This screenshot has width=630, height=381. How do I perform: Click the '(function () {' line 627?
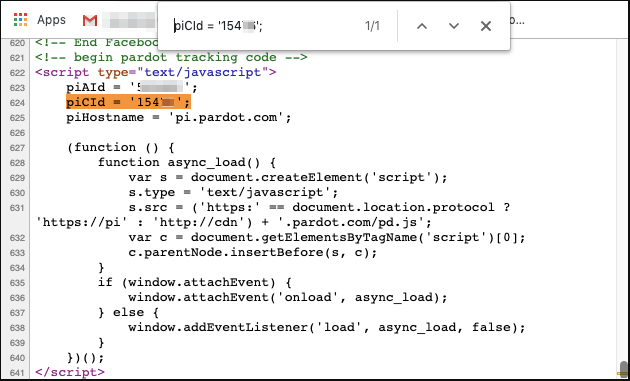point(121,147)
